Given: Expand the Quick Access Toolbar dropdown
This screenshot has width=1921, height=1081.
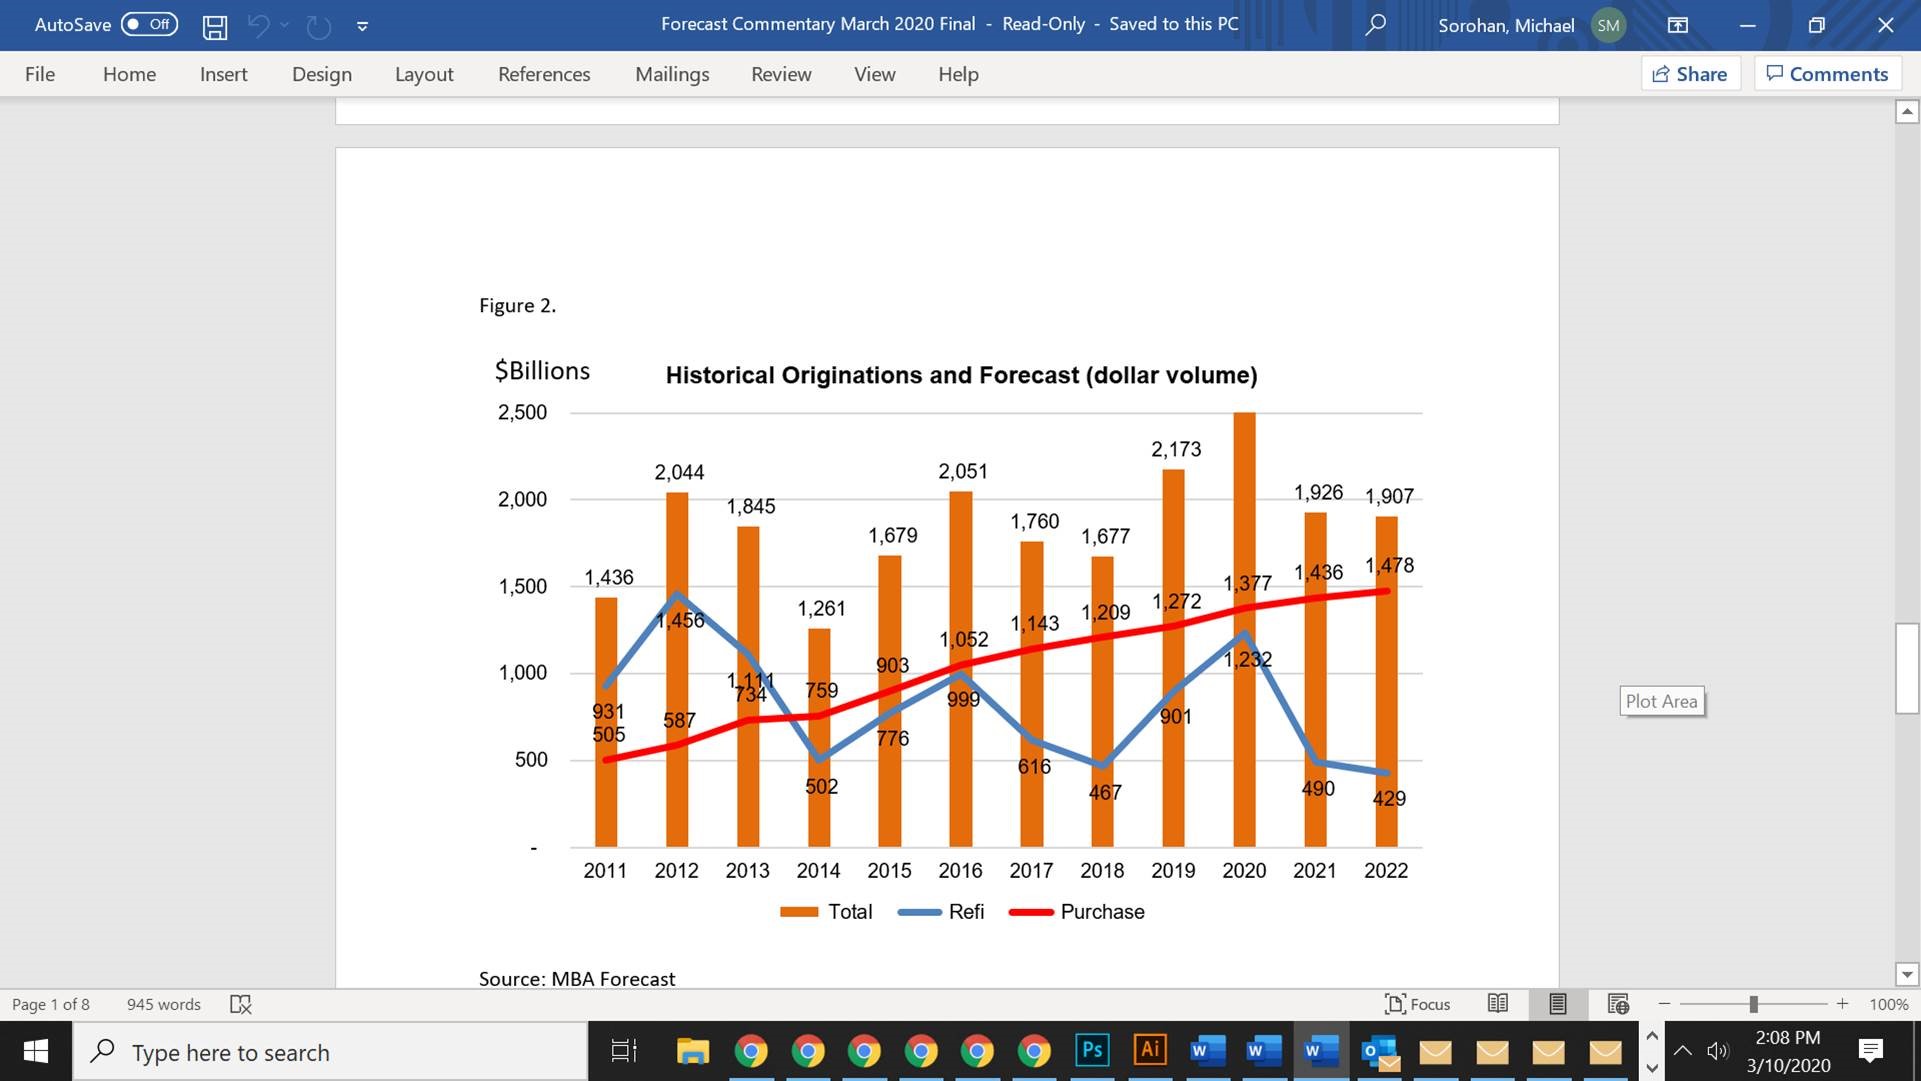Looking at the screenshot, I should click(x=362, y=25).
